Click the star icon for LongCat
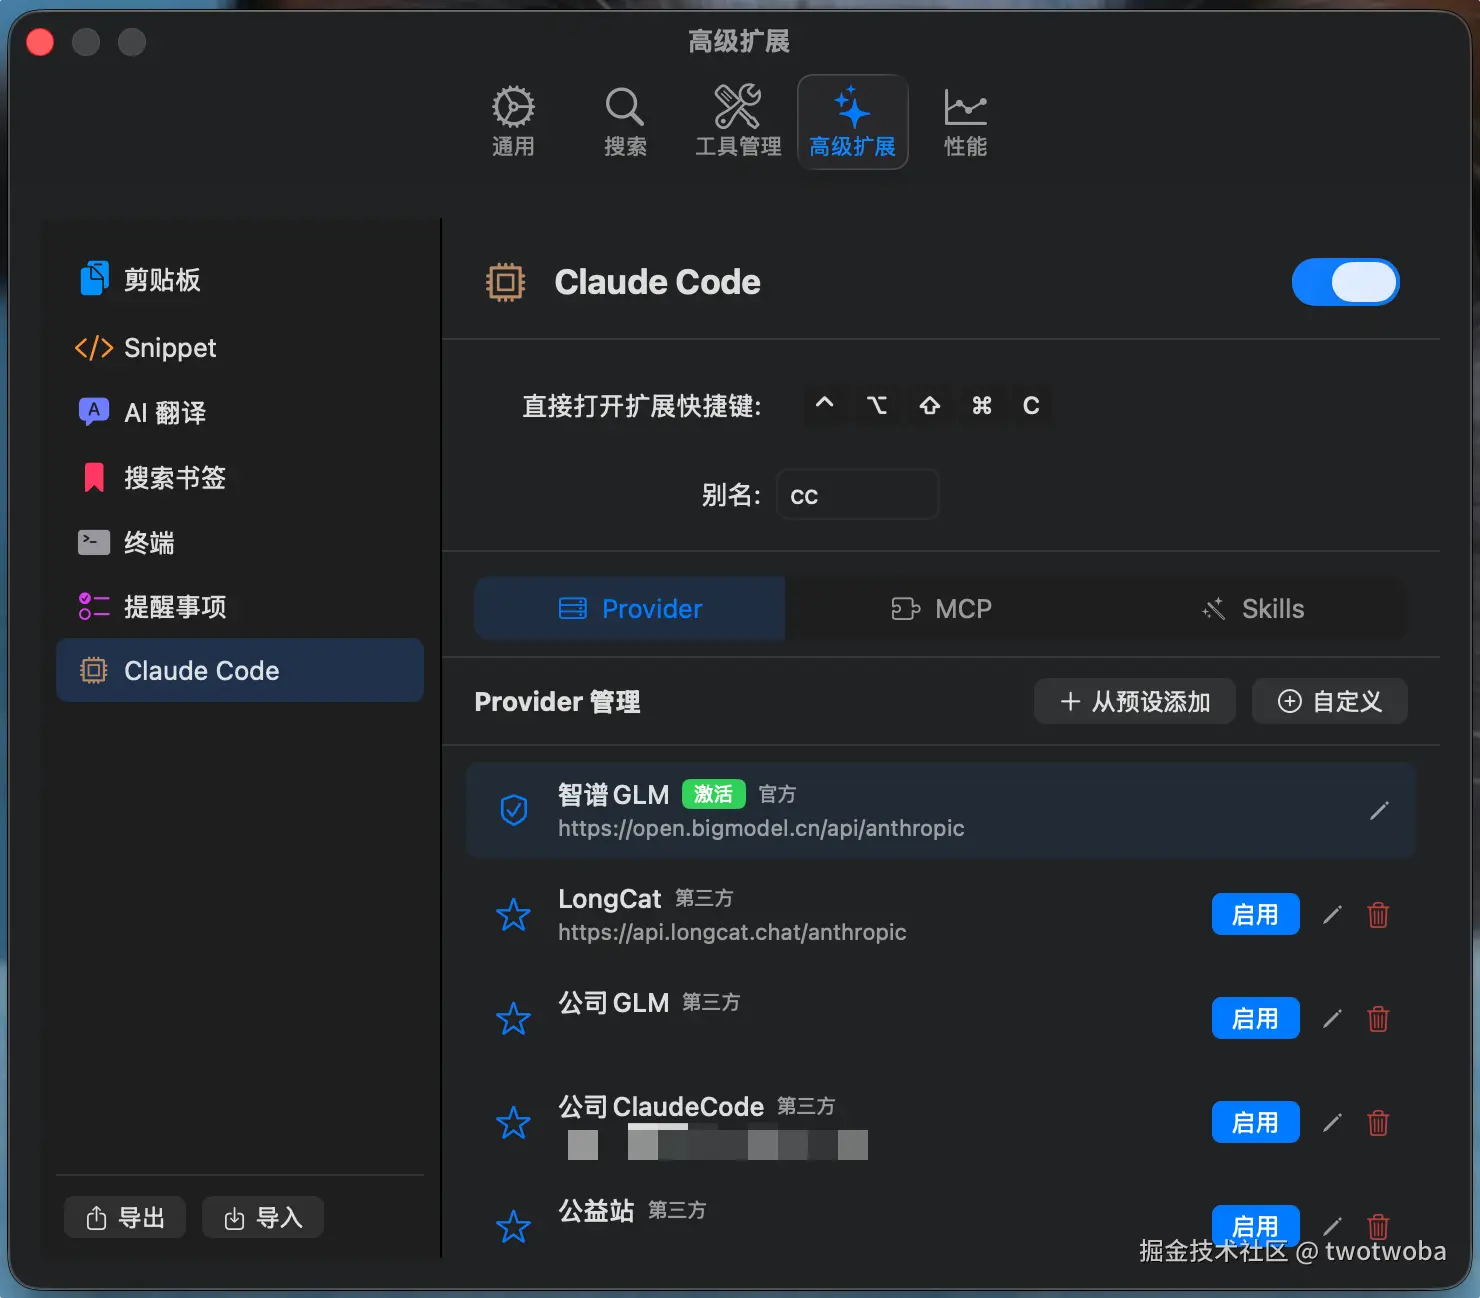Screen dimensions: 1480x1298 point(514,914)
